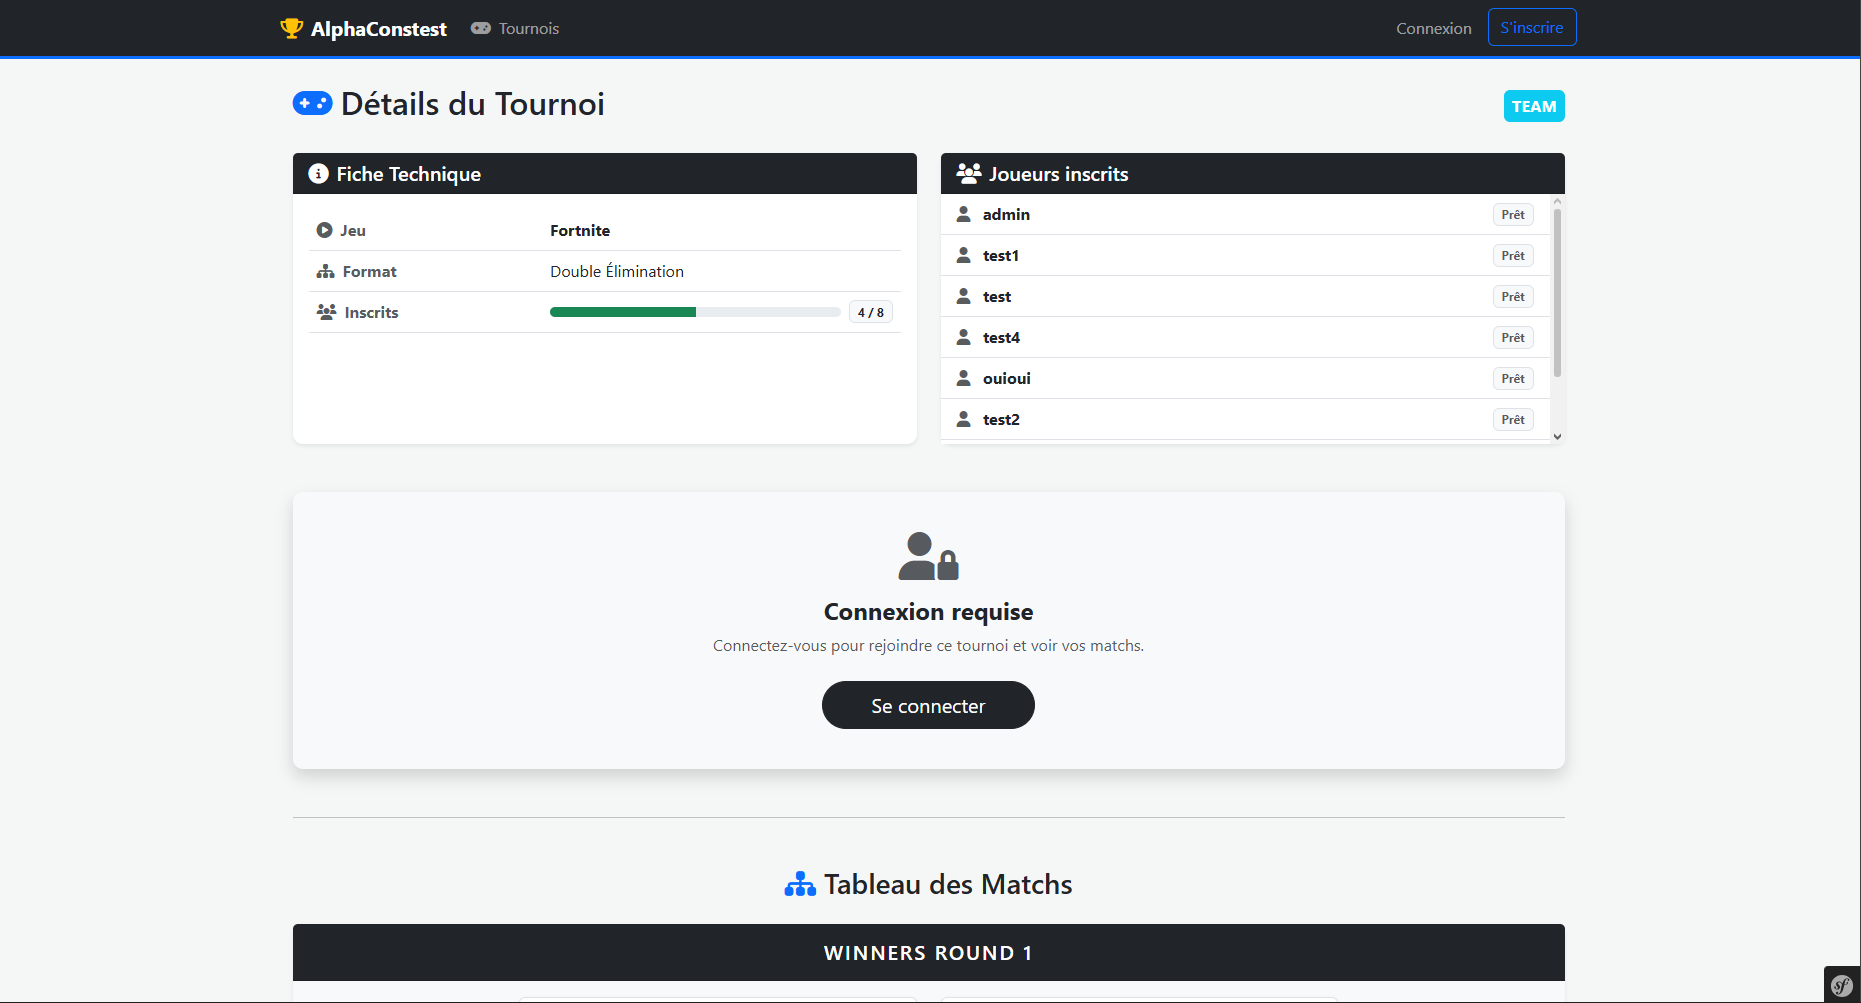1861x1003 pixels.
Task: Click the user icon beside test1
Action: click(964, 255)
